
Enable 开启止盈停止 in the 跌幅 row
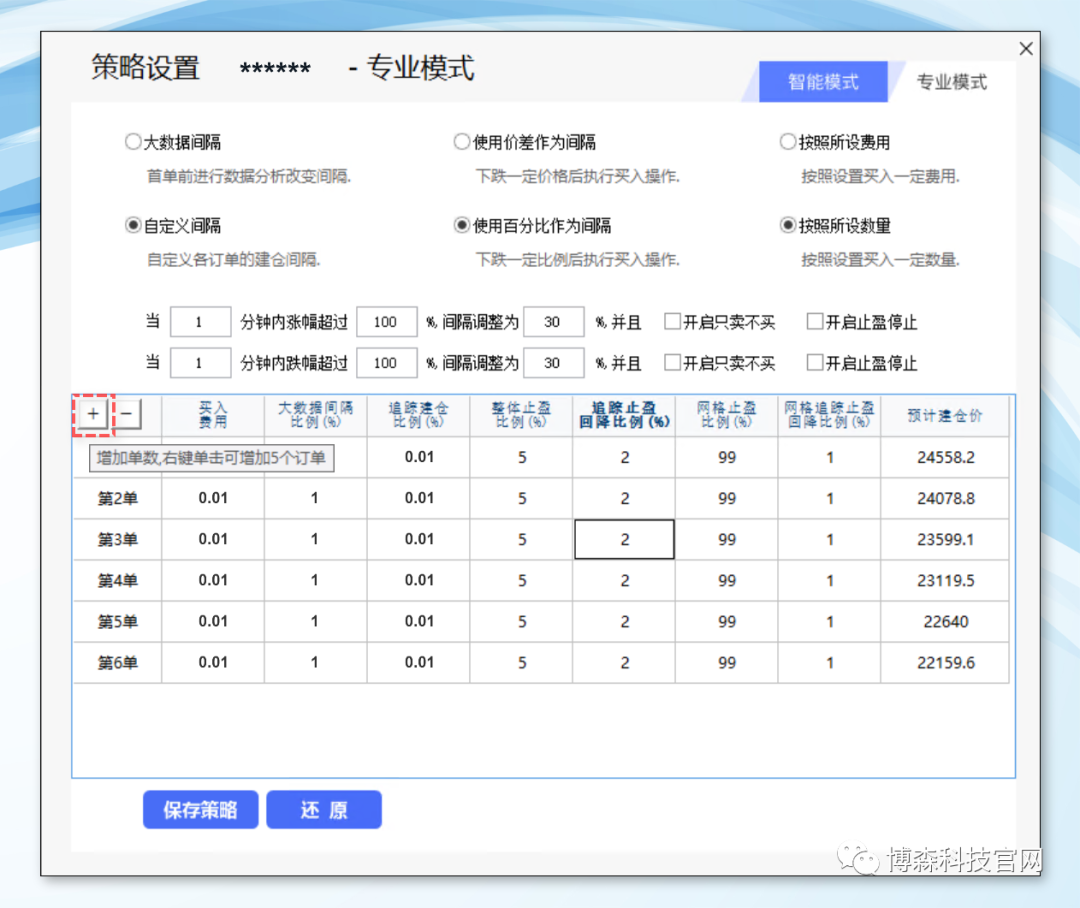[x=815, y=363]
